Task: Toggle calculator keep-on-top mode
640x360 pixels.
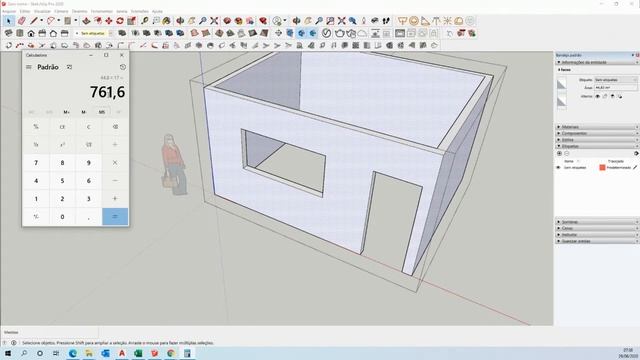Action: [x=69, y=67]
